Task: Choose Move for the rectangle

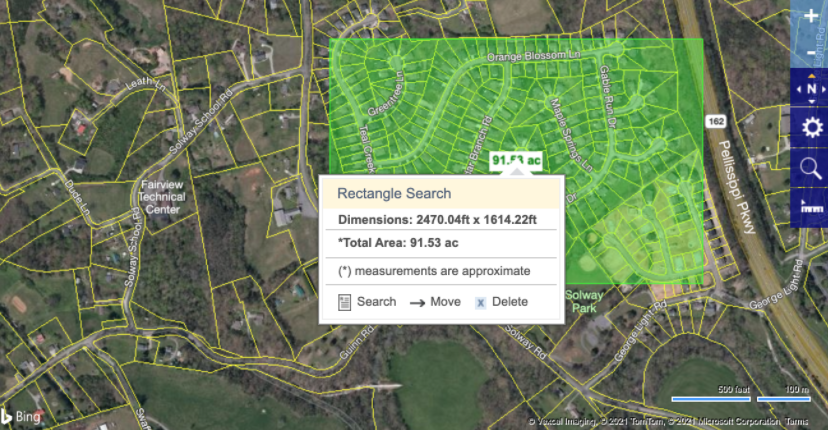Action: (445, 302)
